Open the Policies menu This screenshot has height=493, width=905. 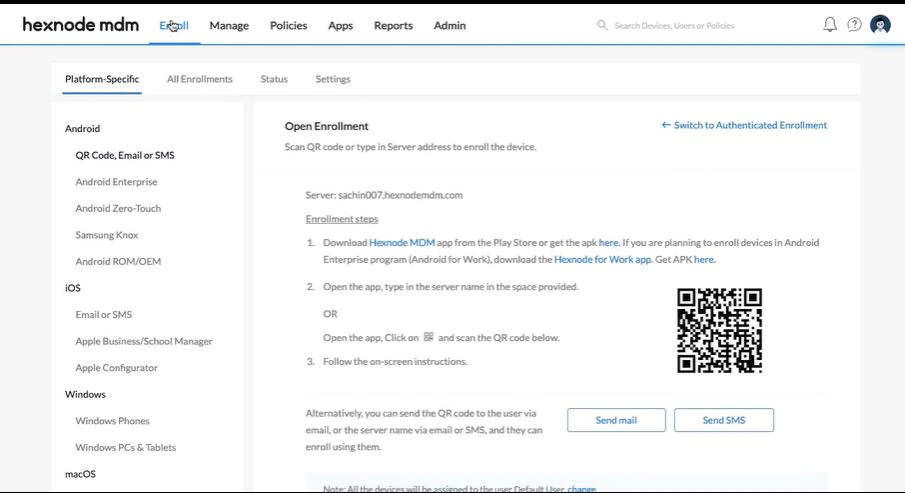point(288,25)
